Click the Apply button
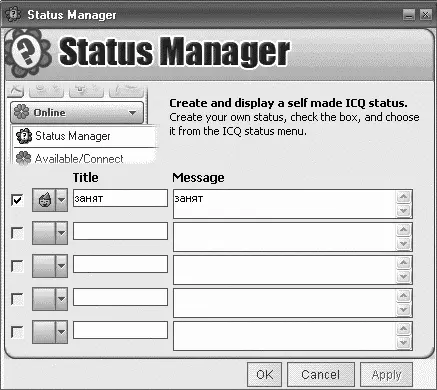437x390 pixels. [x=386, y=375]
